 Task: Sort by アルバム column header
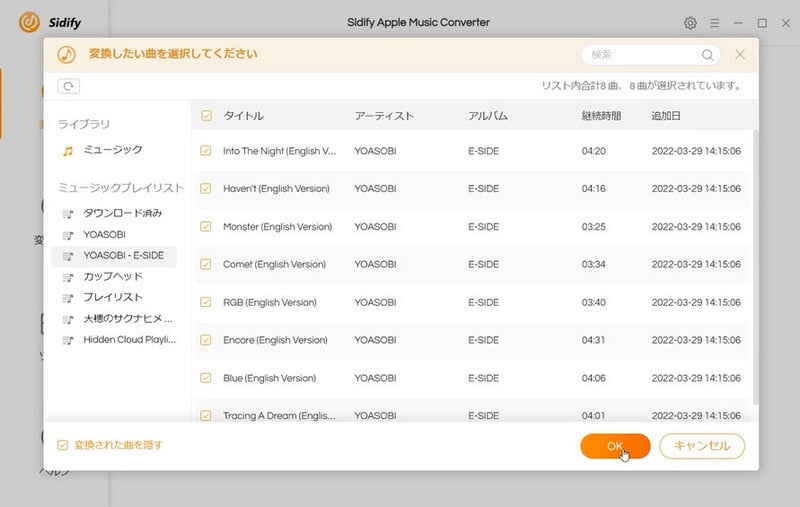488,116
